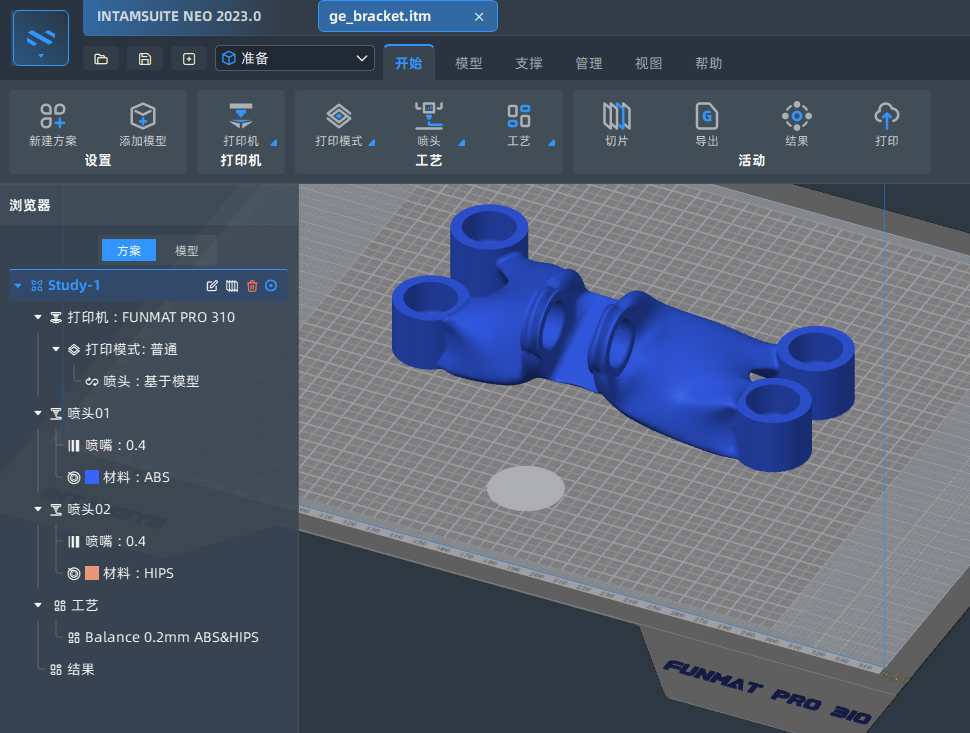Click the blue ABS material color swatch
This screenshot has width=970, height=733.
click(92, 477)
